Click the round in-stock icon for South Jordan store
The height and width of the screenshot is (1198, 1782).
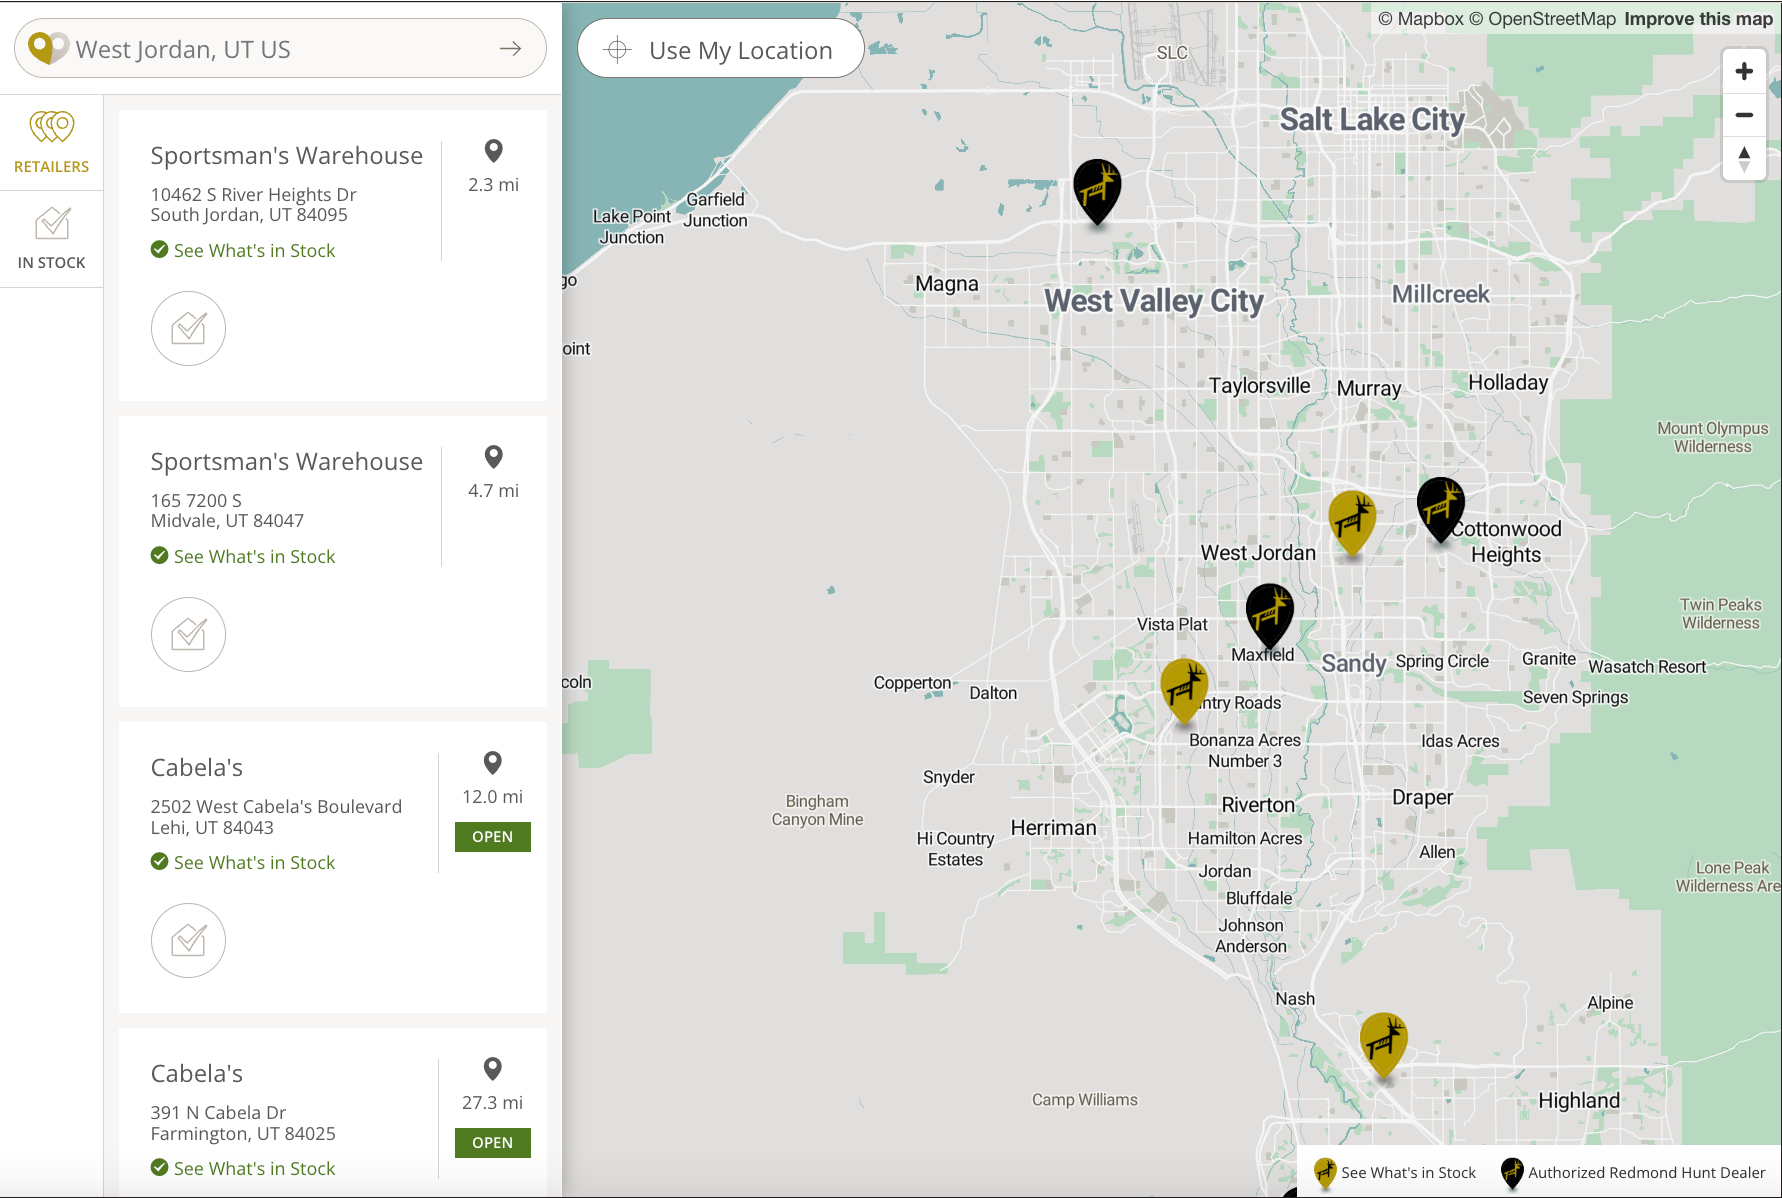[x=188, y=328]
